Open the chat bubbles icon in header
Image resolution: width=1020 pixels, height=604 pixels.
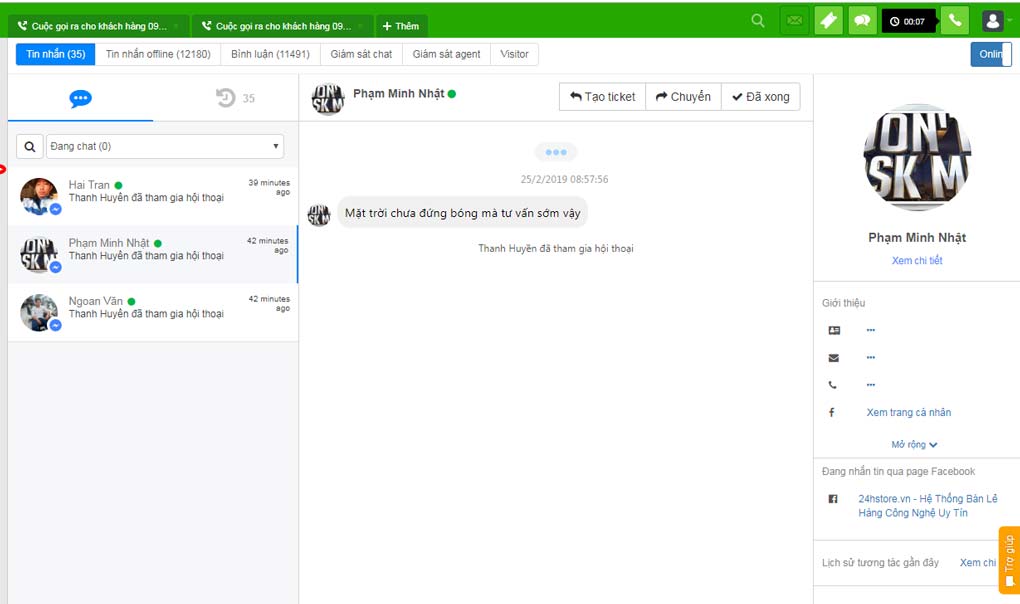862,21
